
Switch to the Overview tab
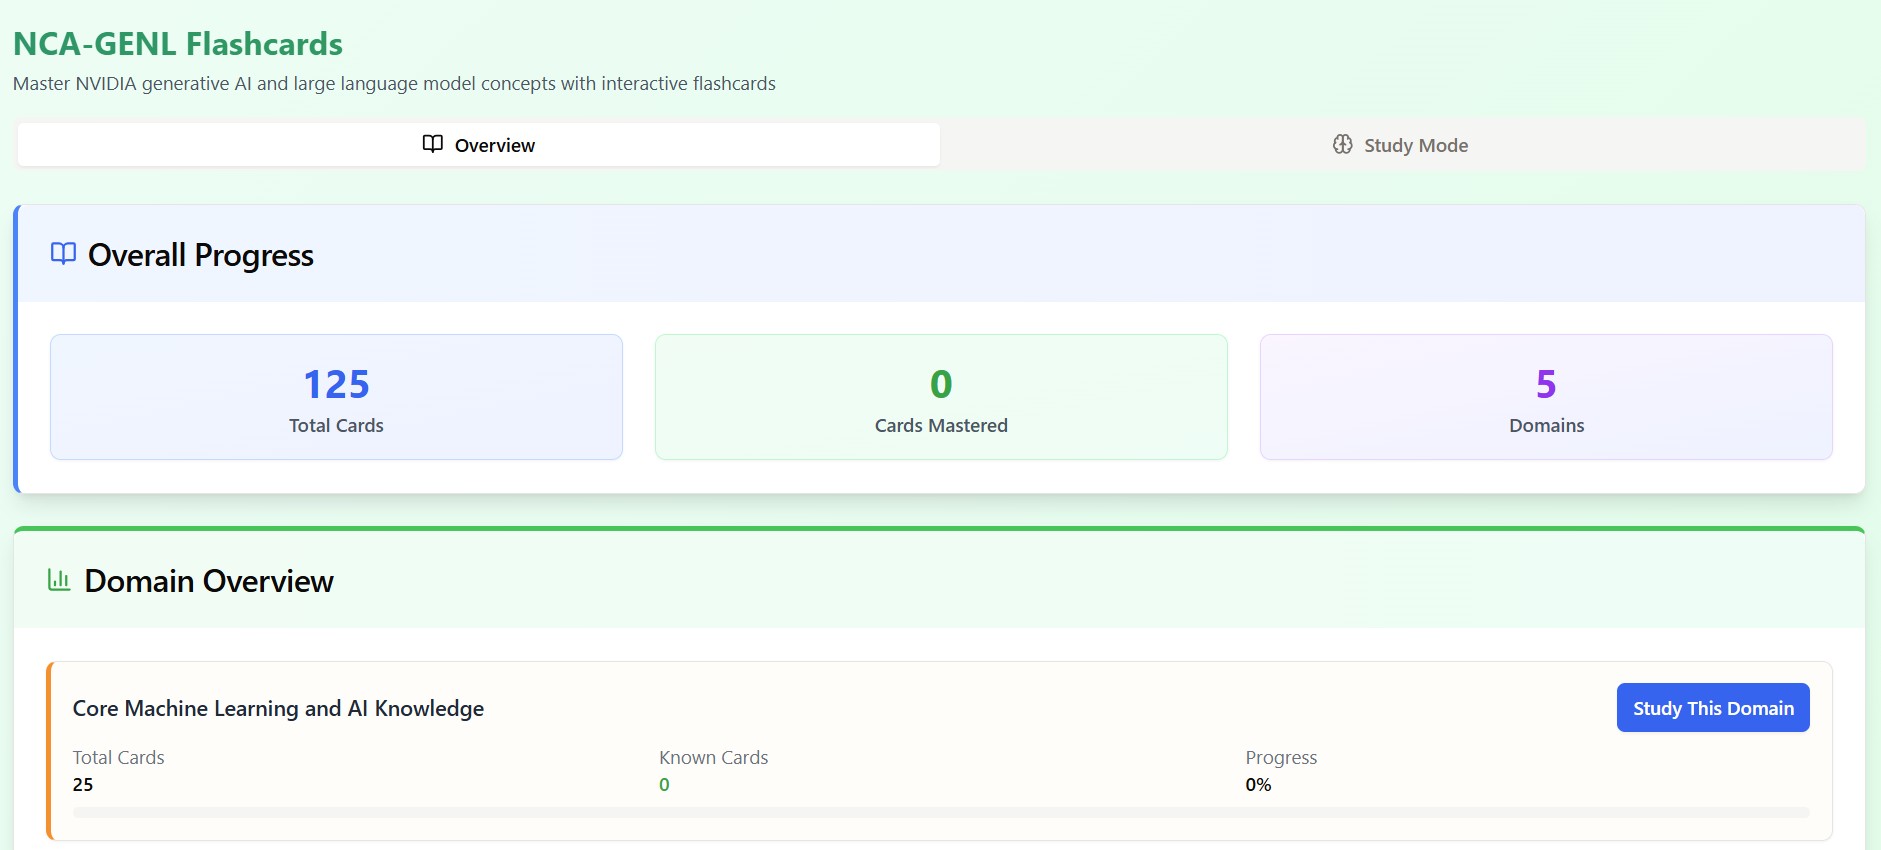click(x=478, y=145)
